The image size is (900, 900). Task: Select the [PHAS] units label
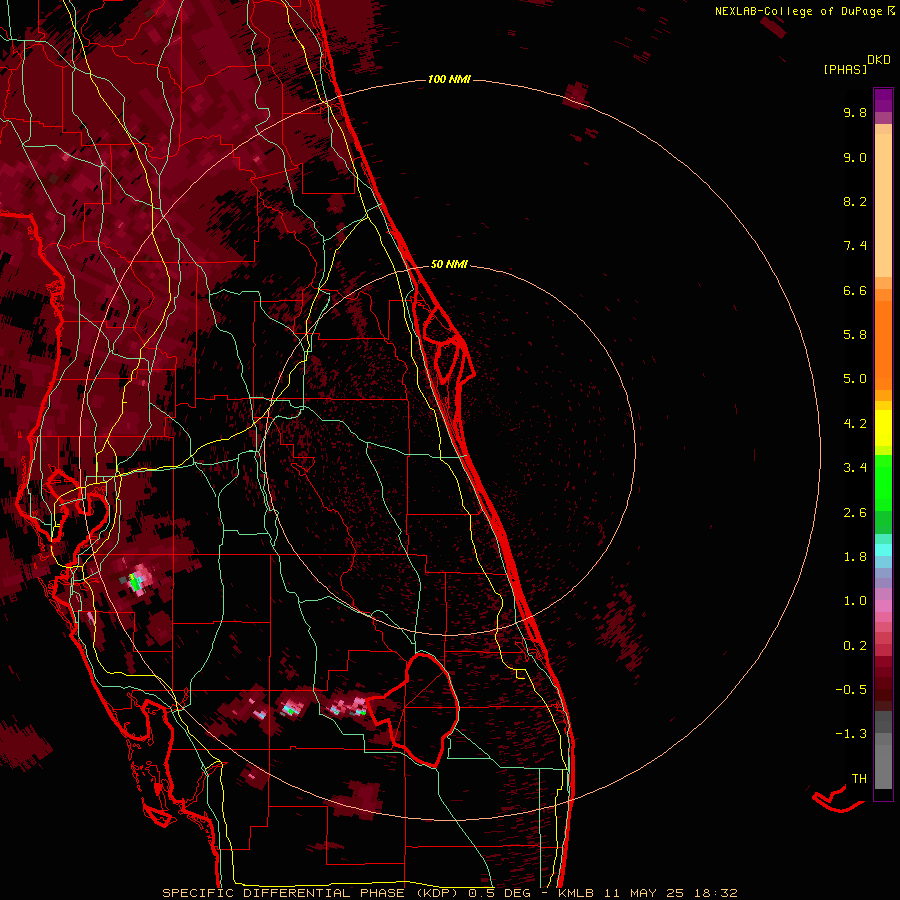click(x=845, y=70)
